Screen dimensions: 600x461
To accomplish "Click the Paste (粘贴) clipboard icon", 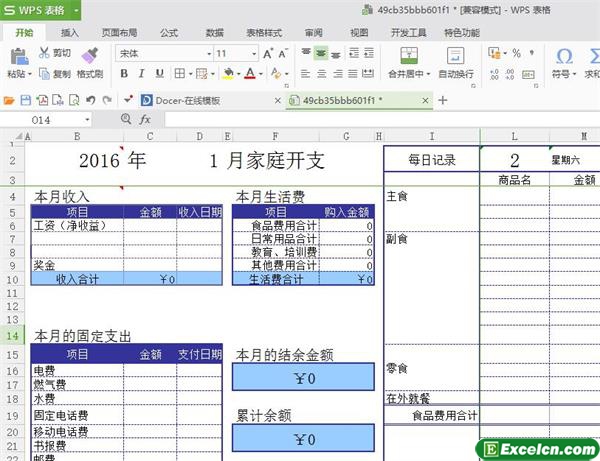I will point(19,57).
